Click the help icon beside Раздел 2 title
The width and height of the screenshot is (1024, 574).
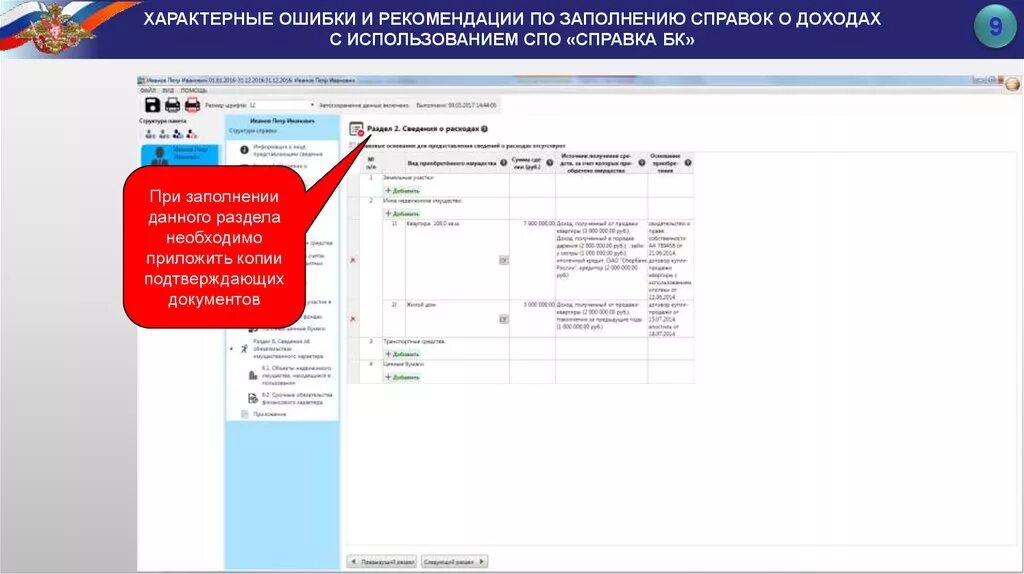click(x=485, y=129)
